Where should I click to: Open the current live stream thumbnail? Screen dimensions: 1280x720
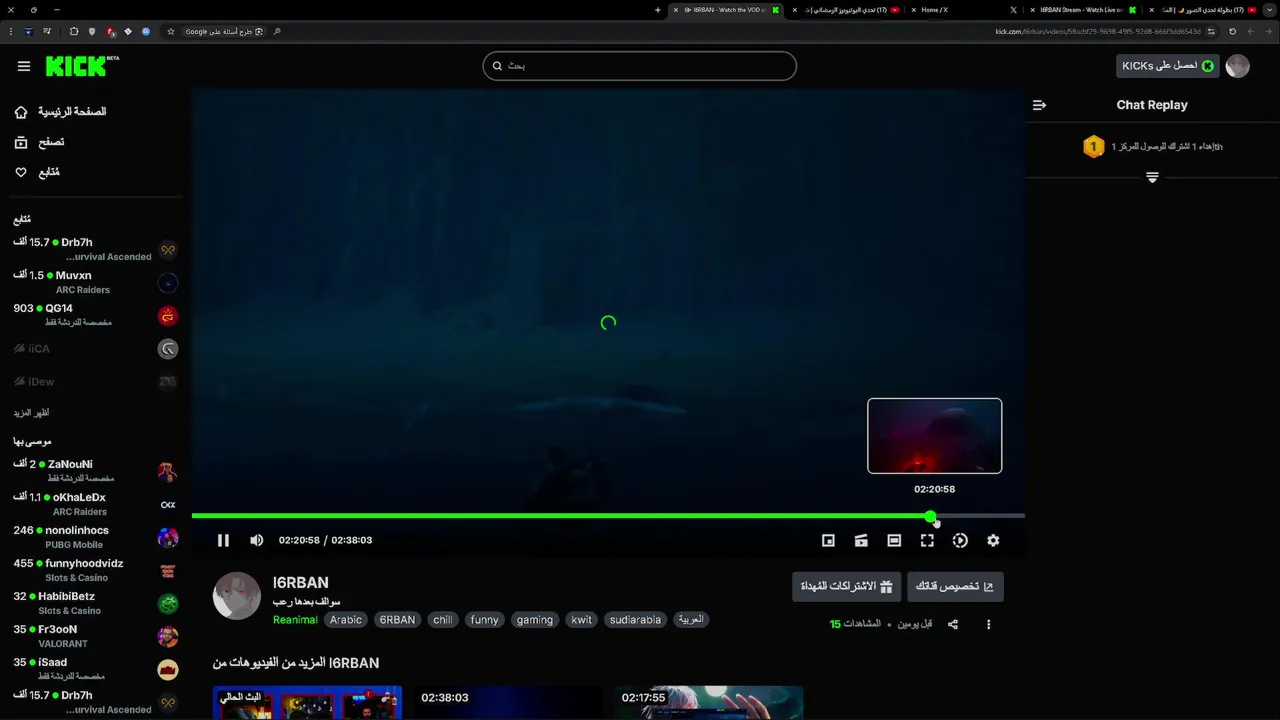(x=307, y=702)
